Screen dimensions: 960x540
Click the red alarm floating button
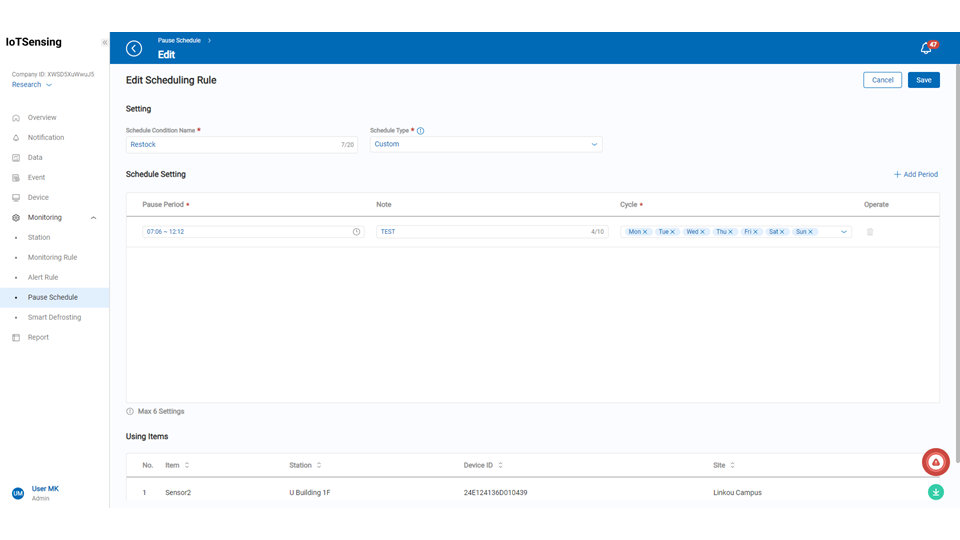coord(935,461)
